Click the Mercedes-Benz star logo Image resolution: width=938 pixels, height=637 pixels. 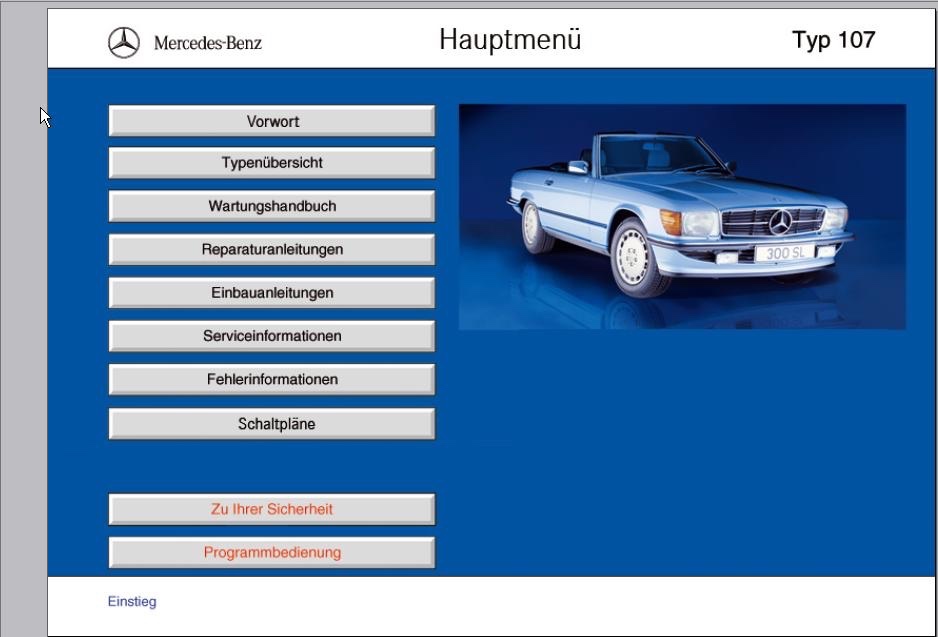[124, 42]
